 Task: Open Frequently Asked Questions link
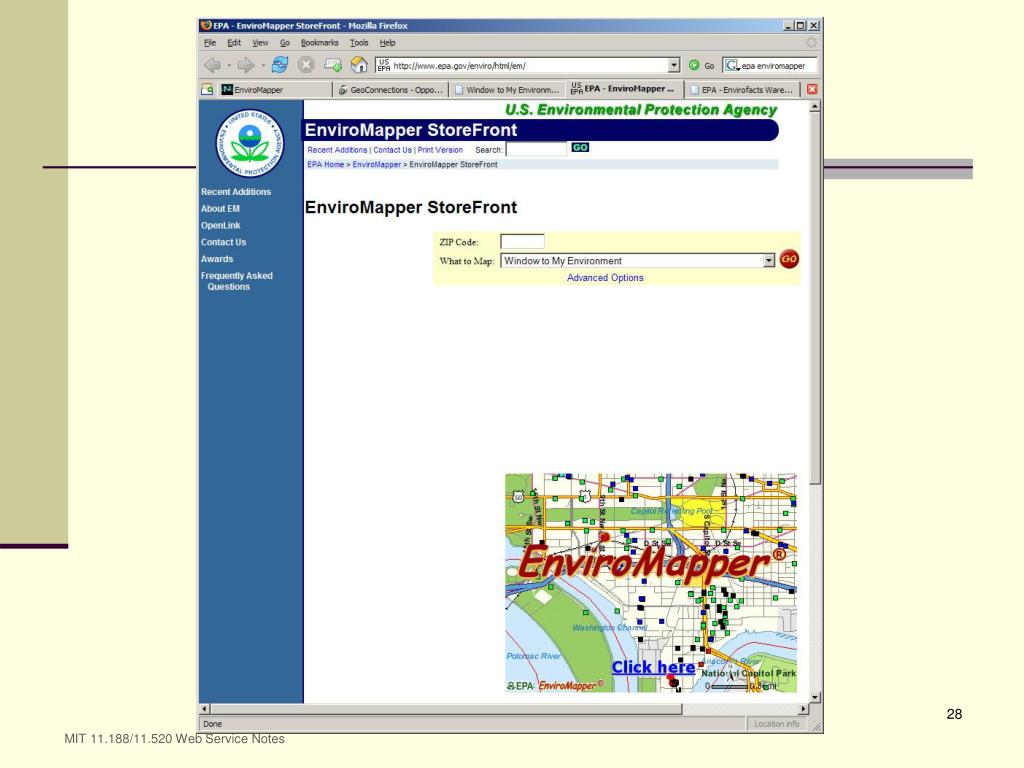[x=236, y=281]
